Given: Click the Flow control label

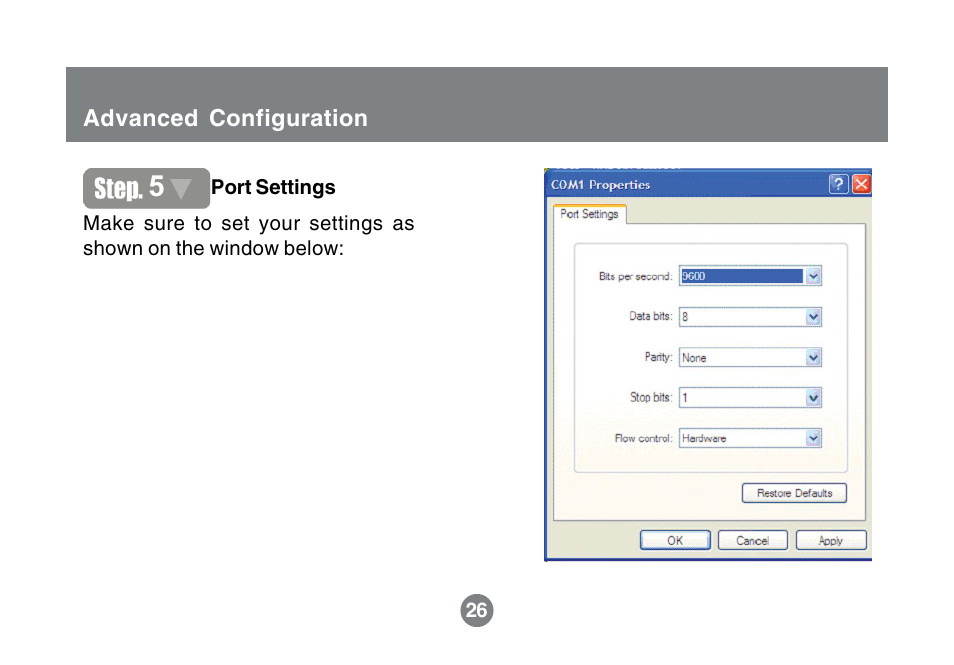Looking at the screenshot, I should [x=643, y=439].
